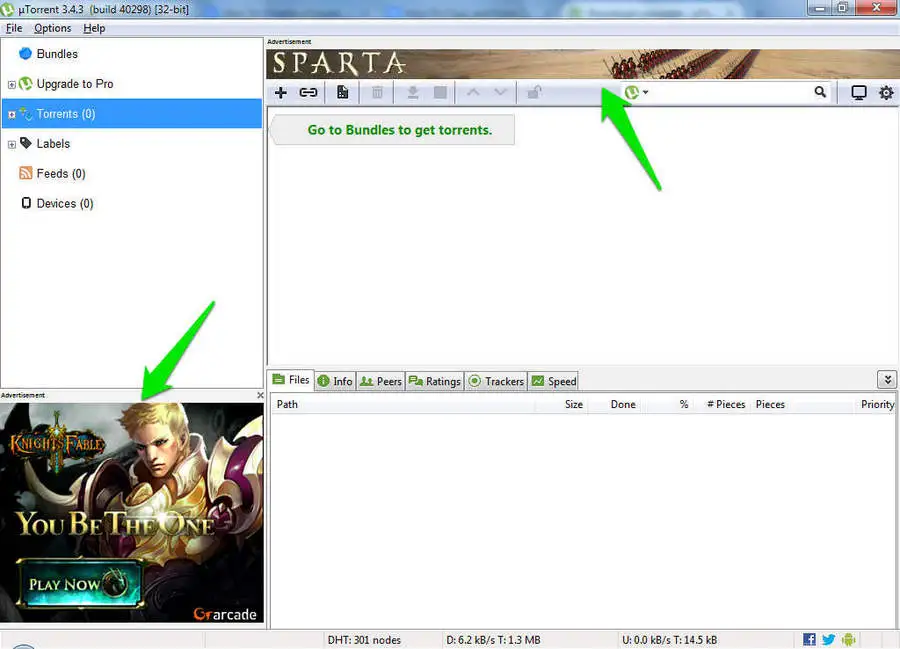The height and width of the screenshot is (649, 900).
Task: Select Upgrade to Pro in sidebar
Action: click(75, 84)
